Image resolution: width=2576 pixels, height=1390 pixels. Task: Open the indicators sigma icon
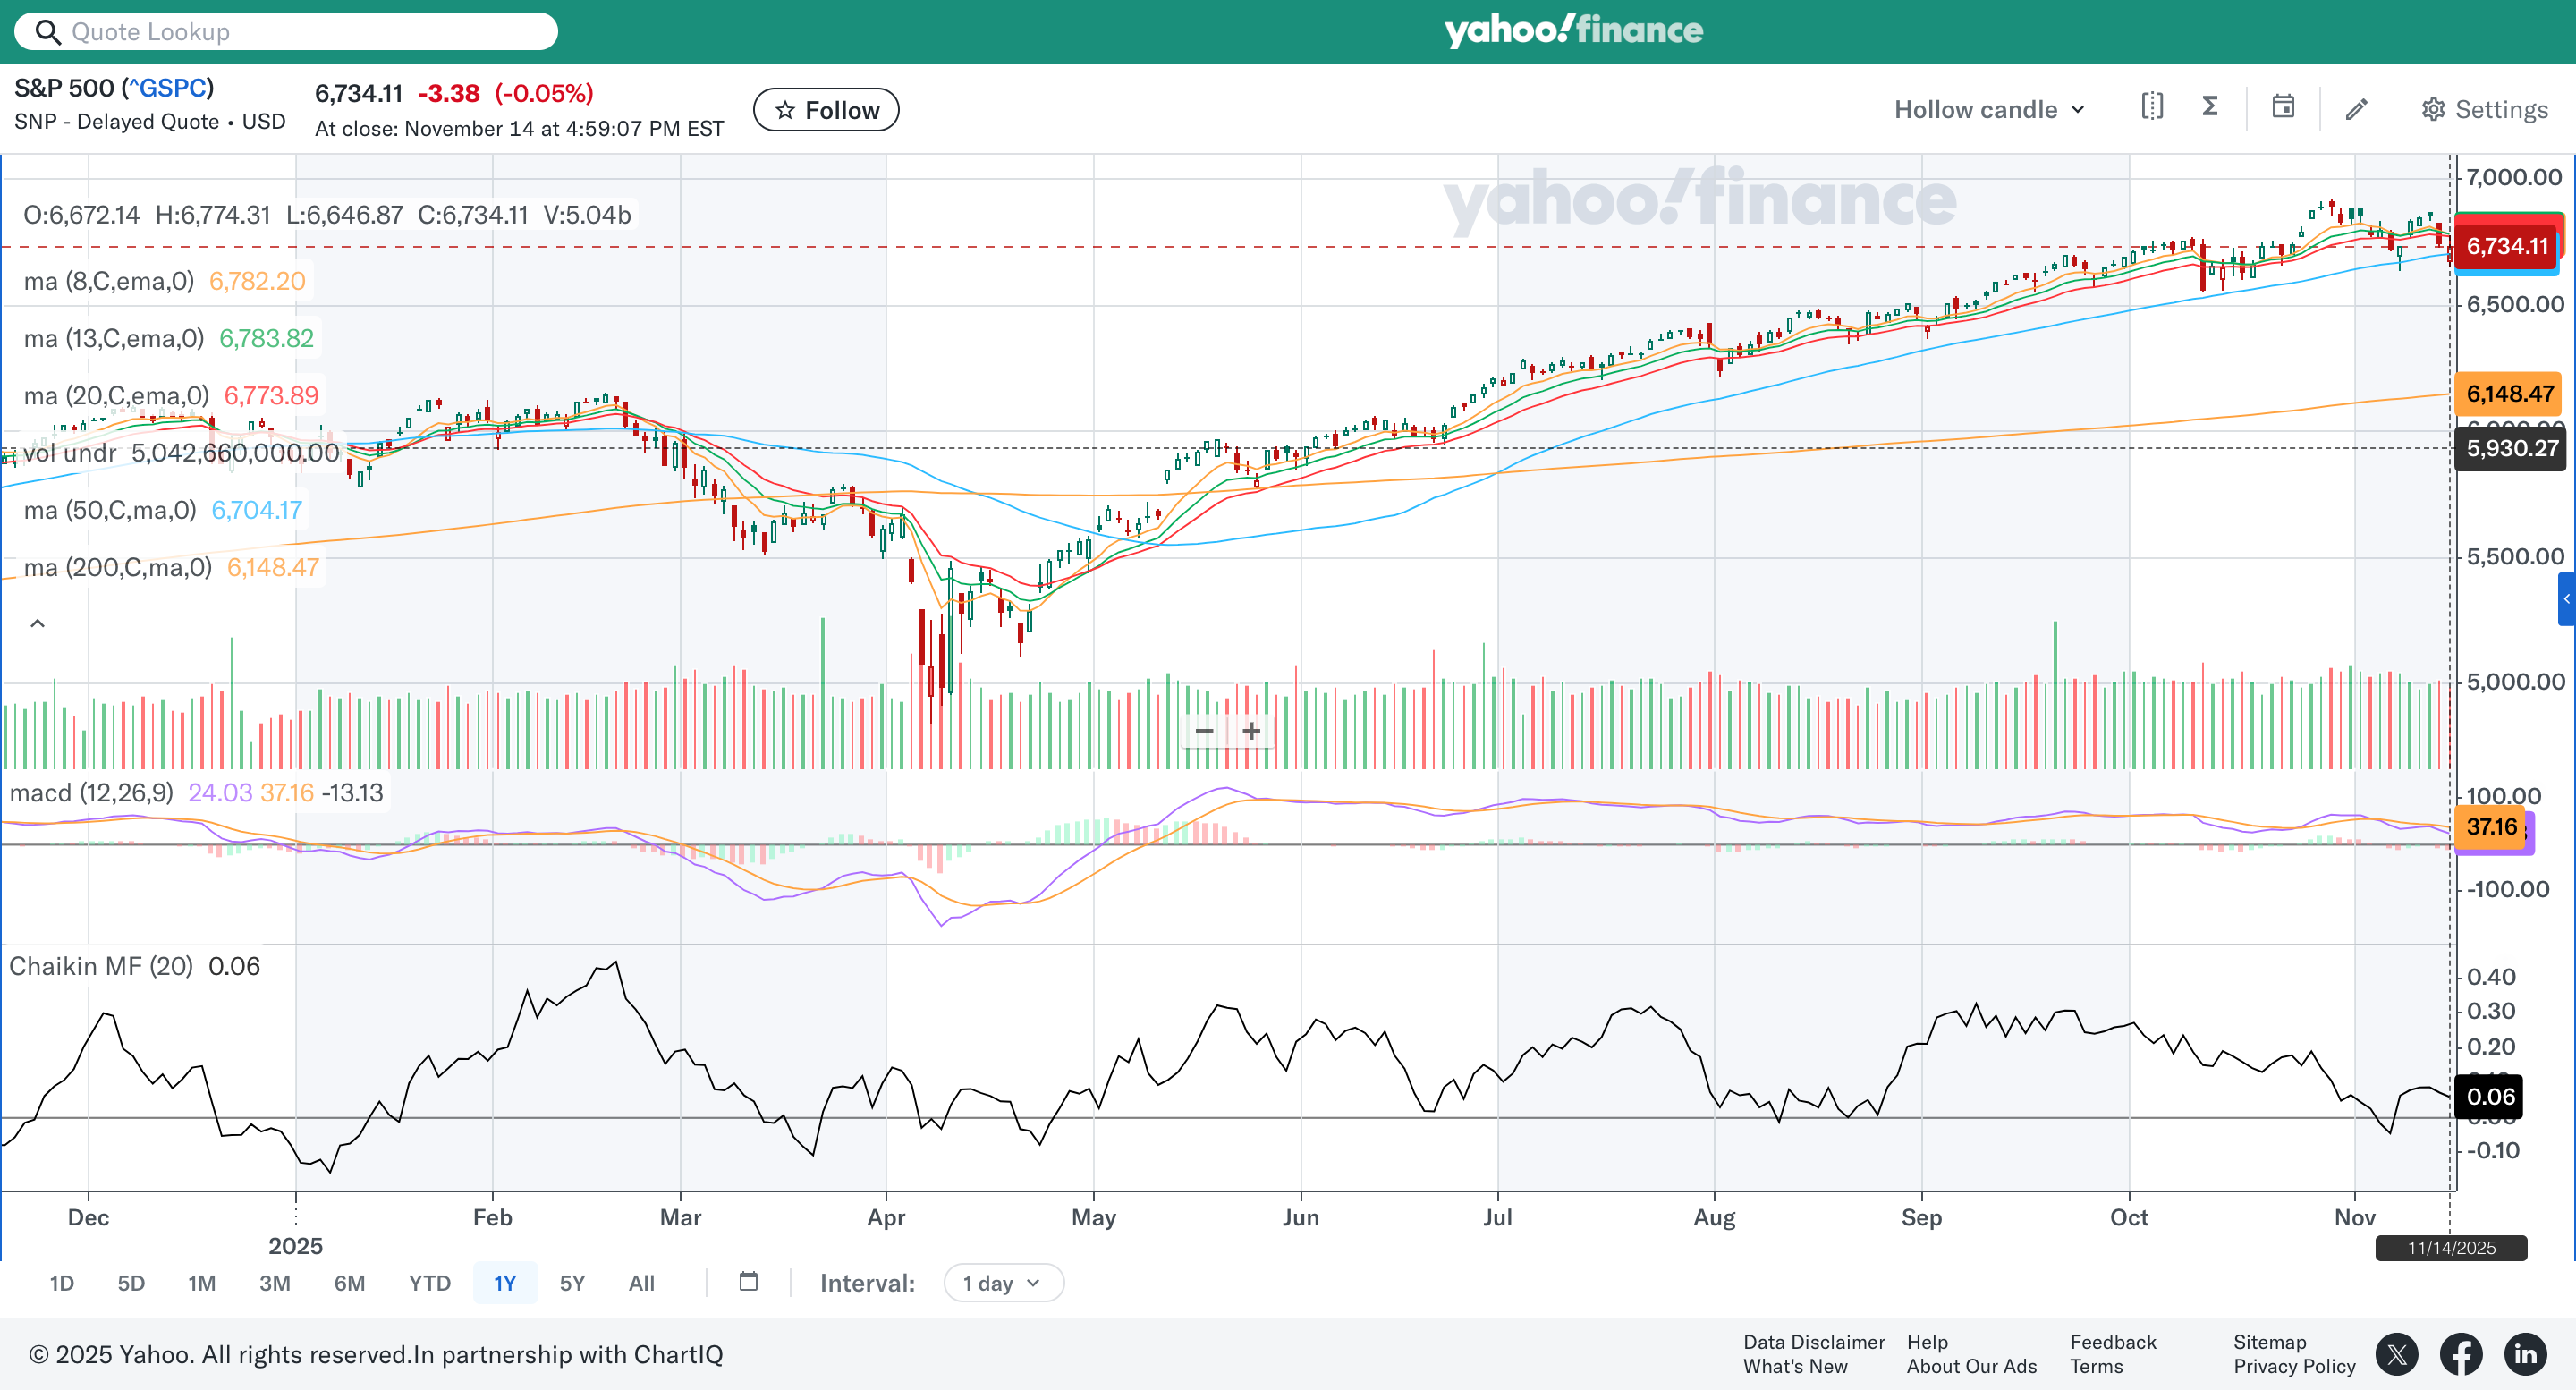click(2211, 107)
